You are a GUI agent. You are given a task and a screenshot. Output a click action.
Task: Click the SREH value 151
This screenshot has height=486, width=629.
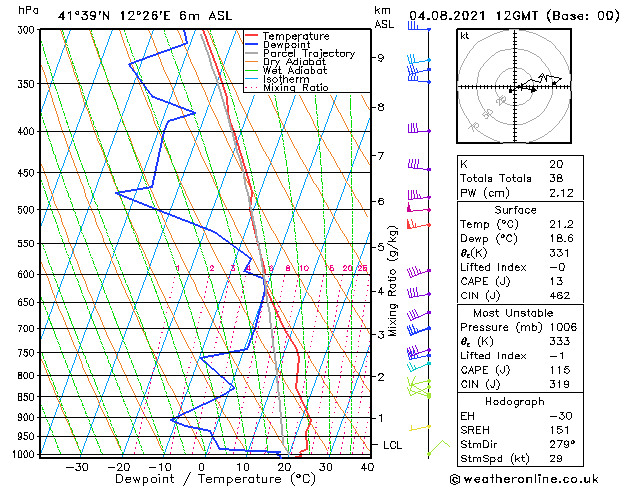[x=559, y=430]
